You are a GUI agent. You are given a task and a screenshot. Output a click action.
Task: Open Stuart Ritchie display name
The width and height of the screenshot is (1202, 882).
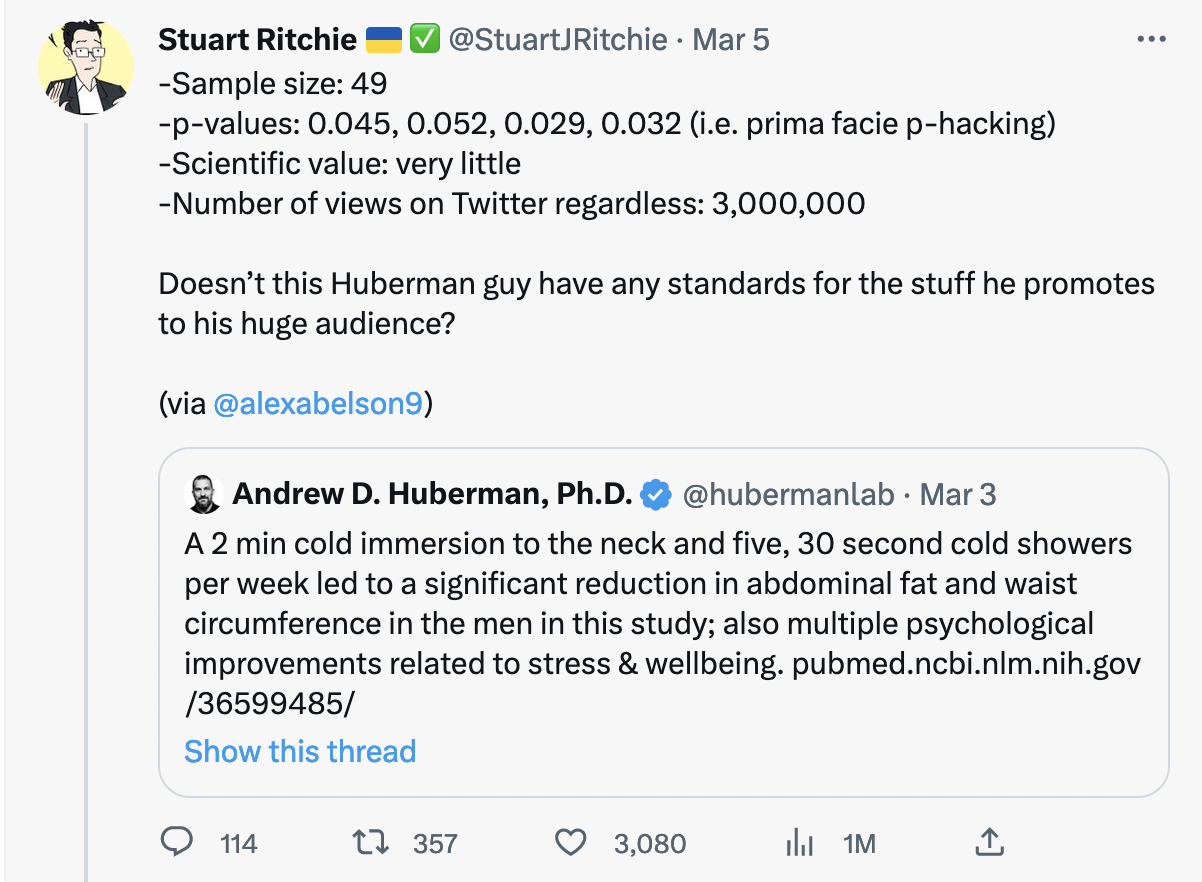click(257, 39)
